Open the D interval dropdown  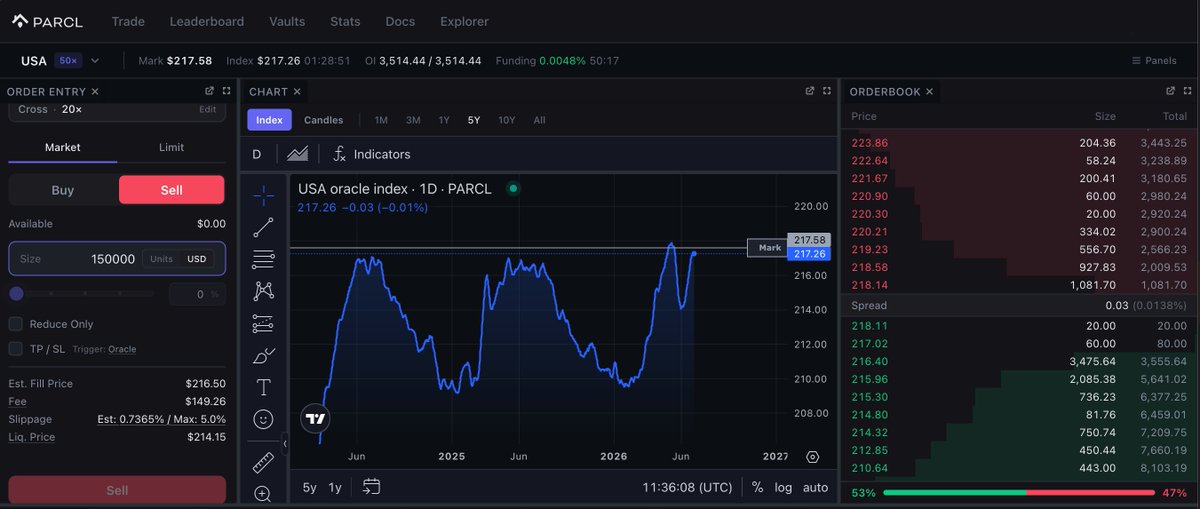coord(256,154)
